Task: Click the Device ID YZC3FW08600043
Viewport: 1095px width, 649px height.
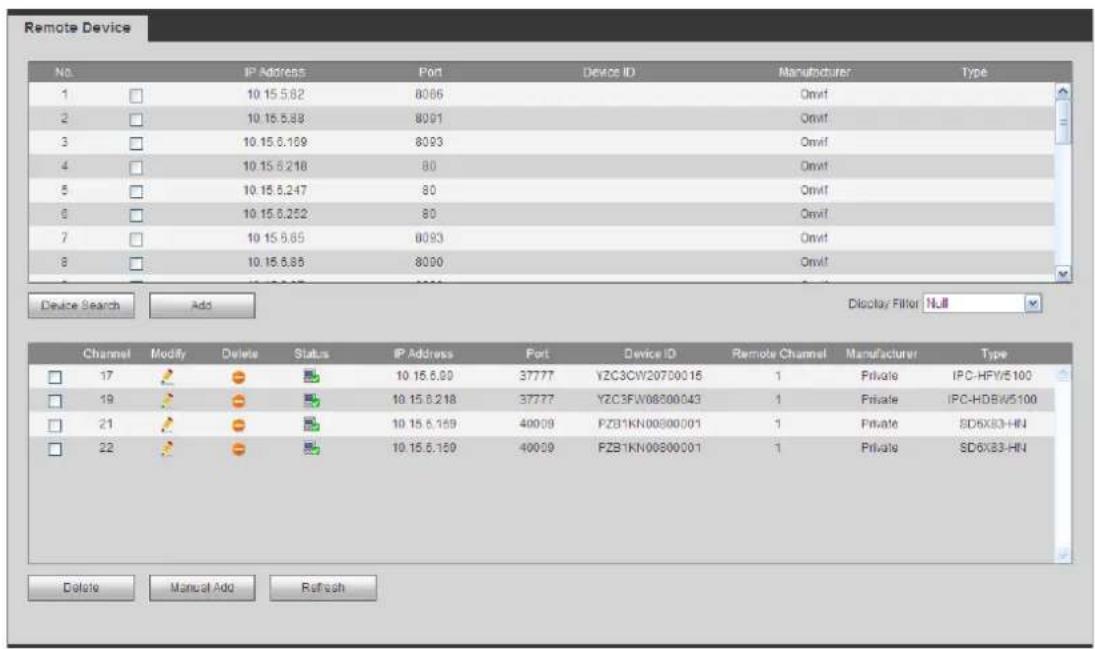Action: [649, 400]
